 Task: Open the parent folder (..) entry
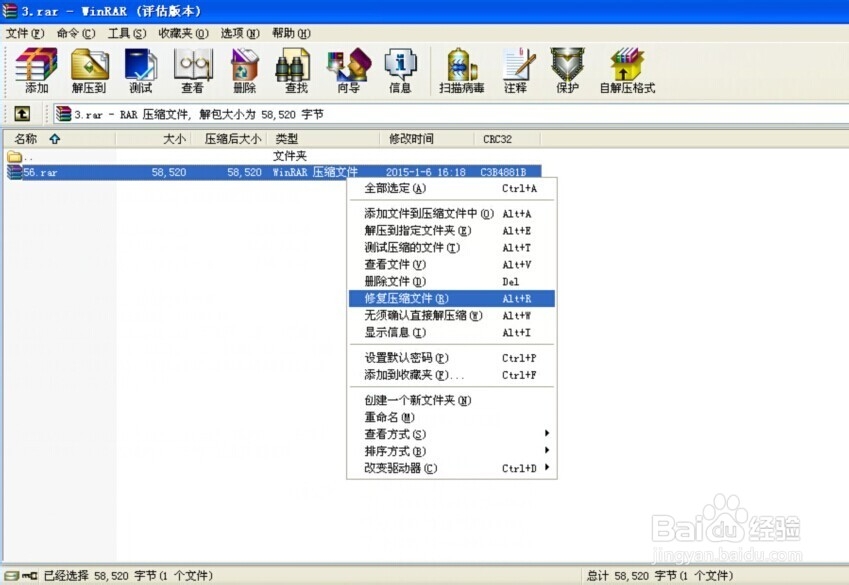click(20, 156)
